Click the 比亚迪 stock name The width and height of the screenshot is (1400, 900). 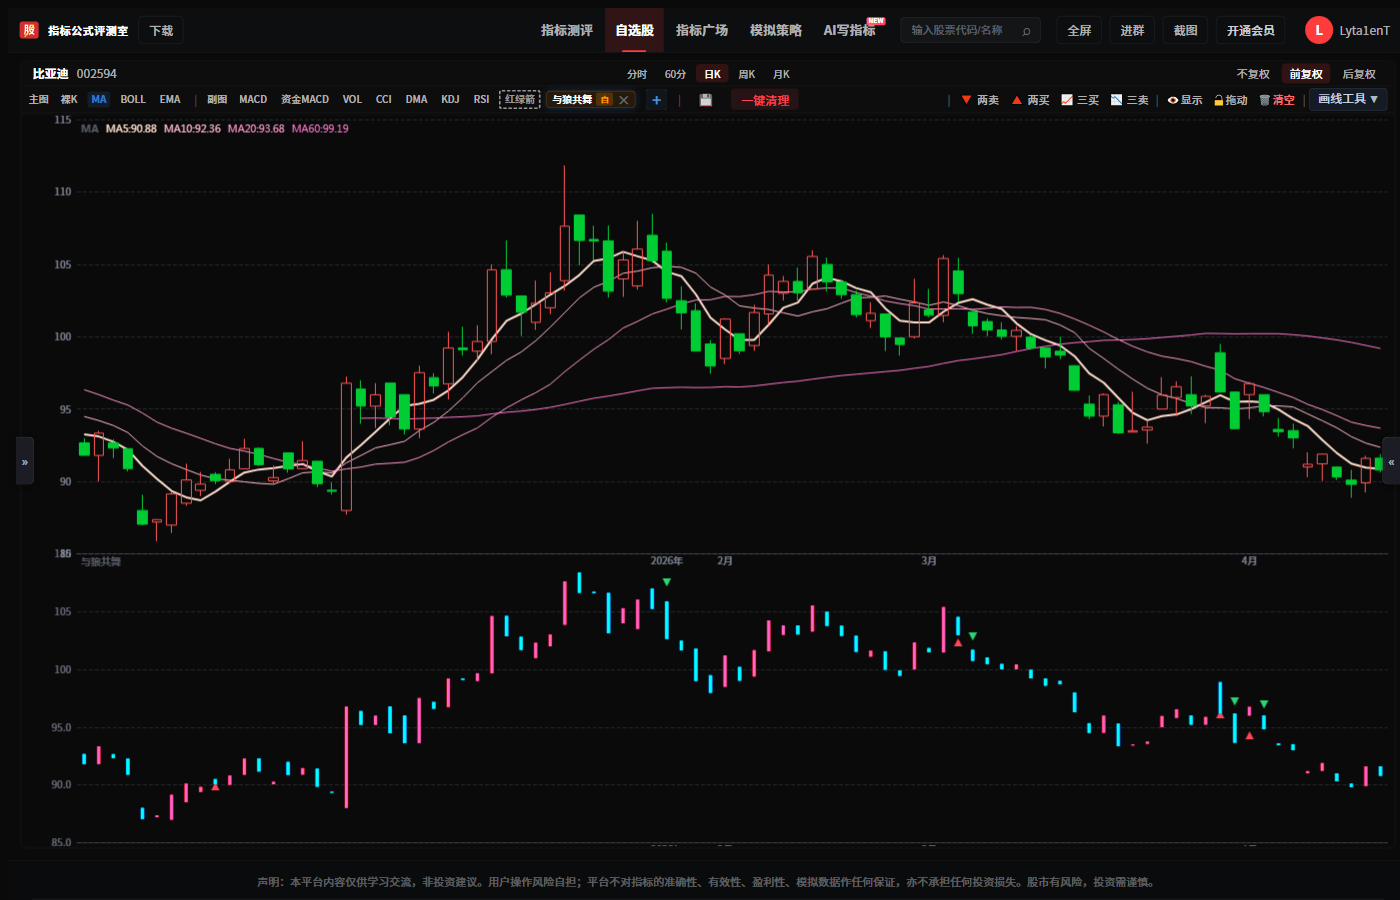click(x=50, y=74)
